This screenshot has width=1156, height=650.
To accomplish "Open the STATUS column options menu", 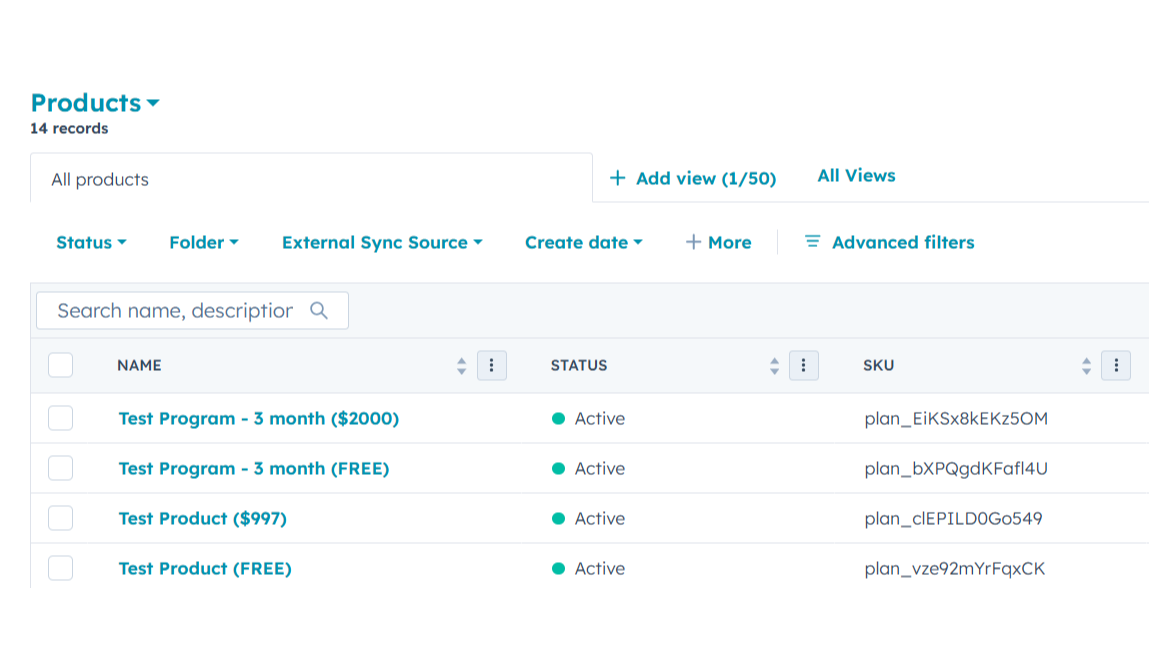I will (x=804, y=365).
